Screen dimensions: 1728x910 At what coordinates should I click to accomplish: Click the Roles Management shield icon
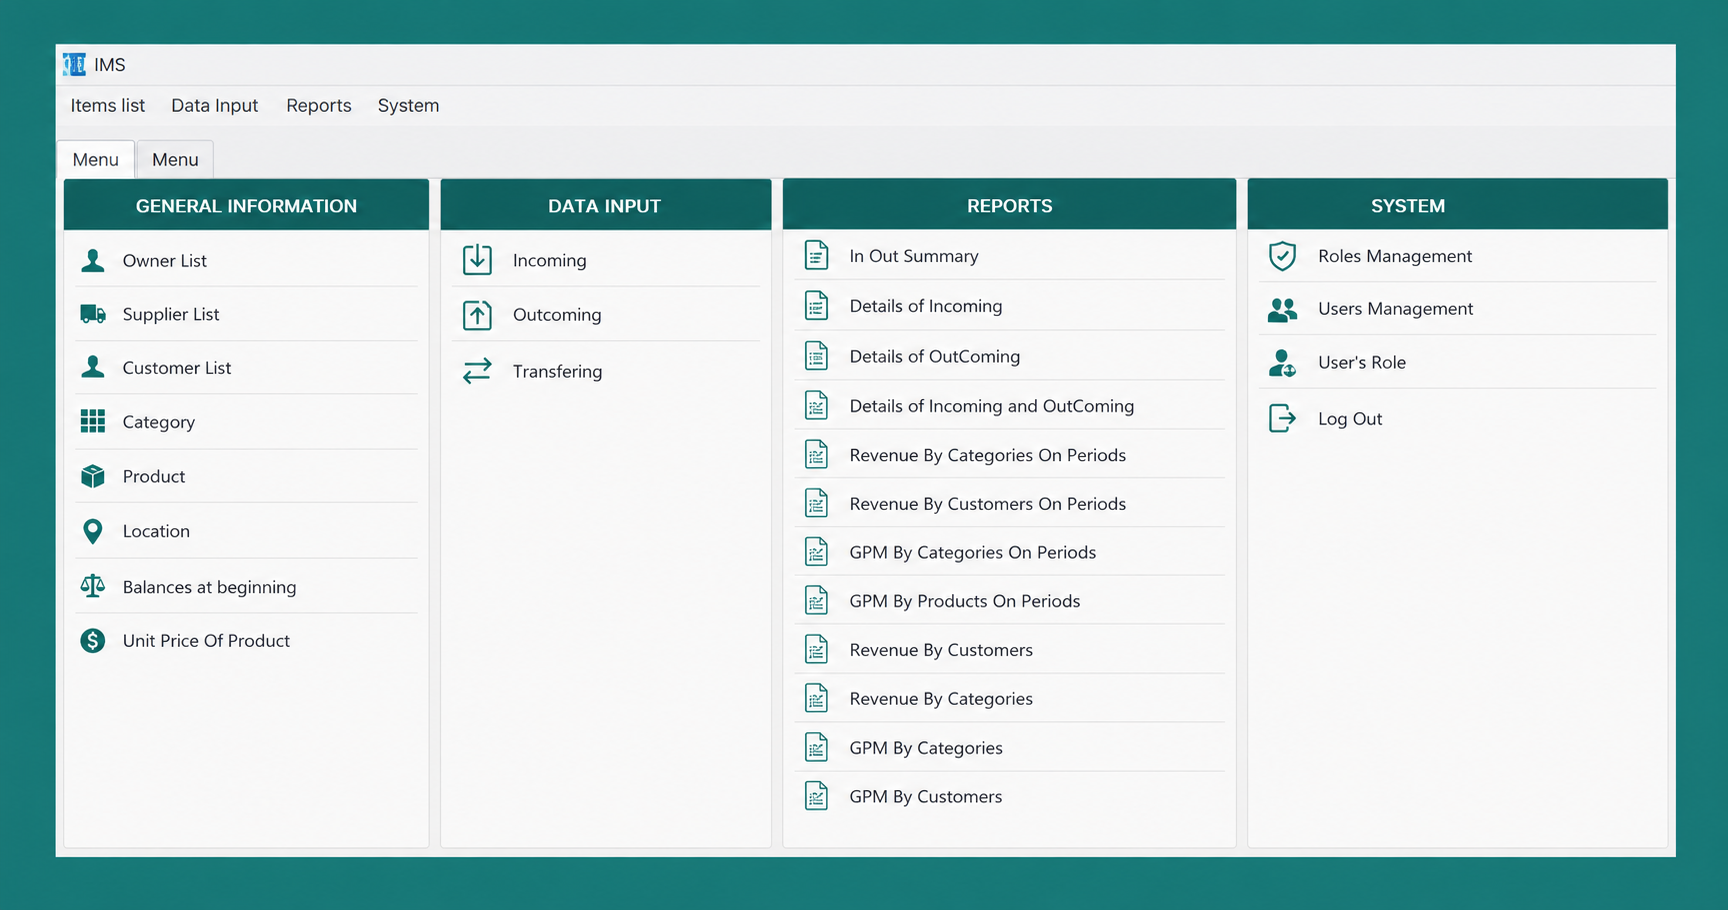1282,256
